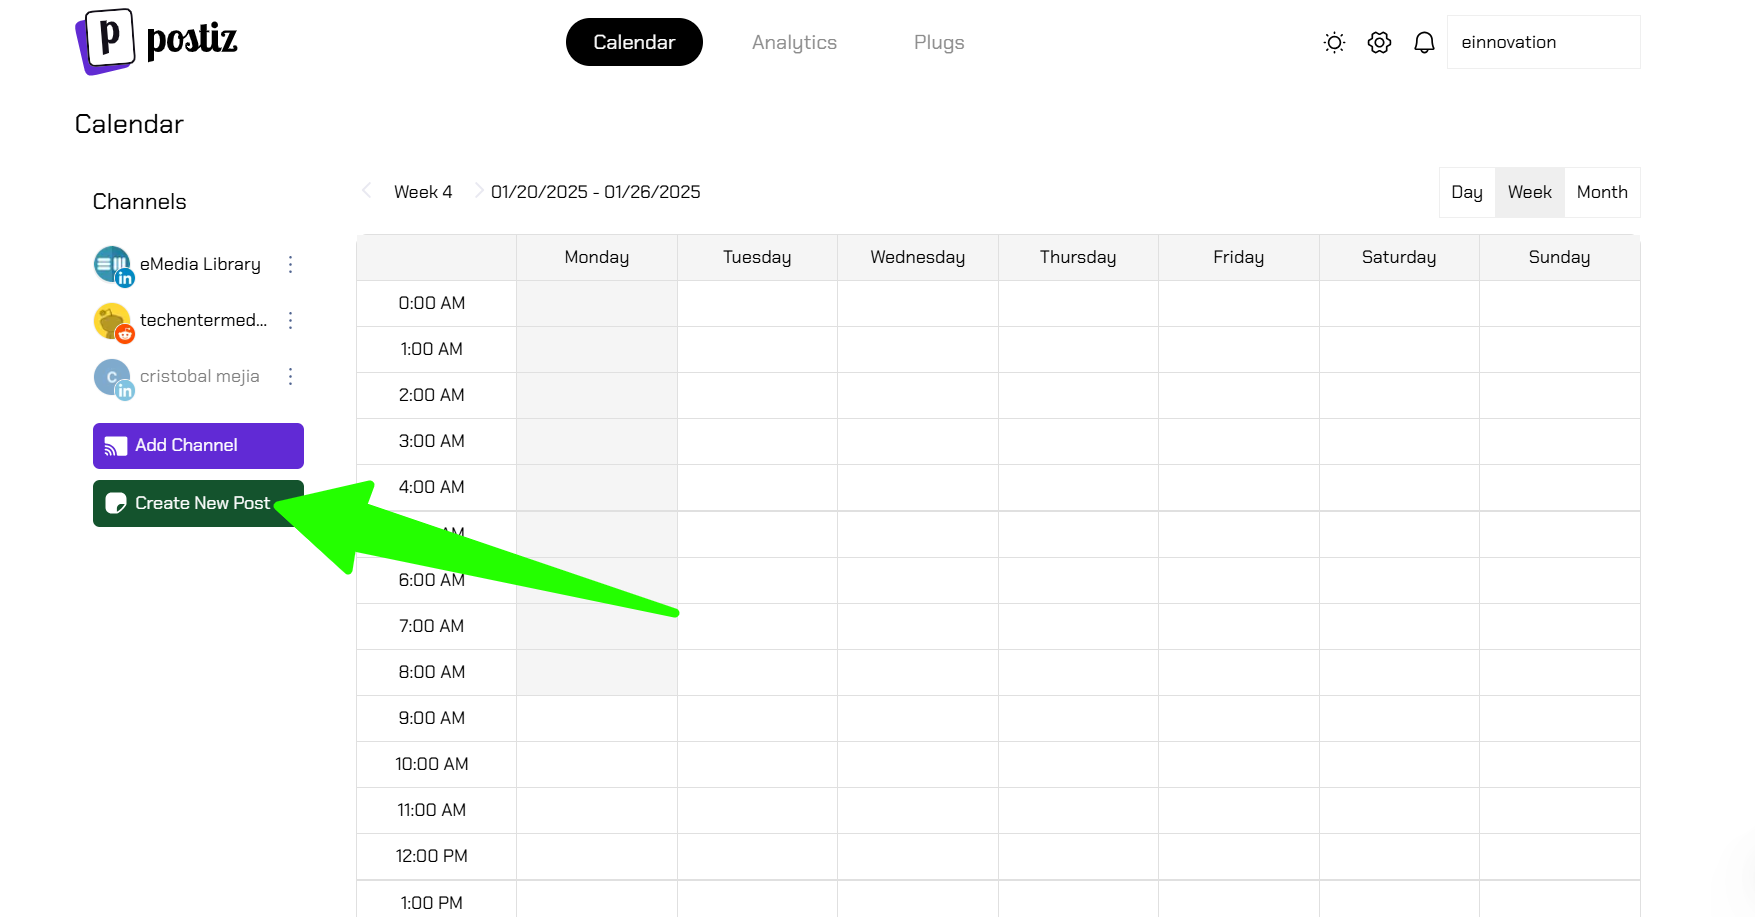Select the eMedia Library channel name
The height and width of the screenshot is (917, 1755).
[x=200, y=264]
